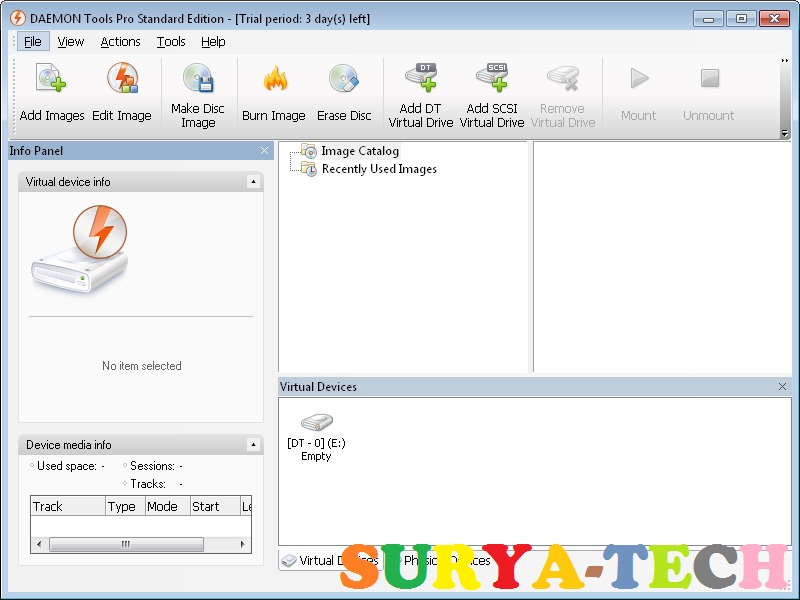Click the 'Sessions:' label
The width and height of the screenshot is (800, 600).
(152, 466)
